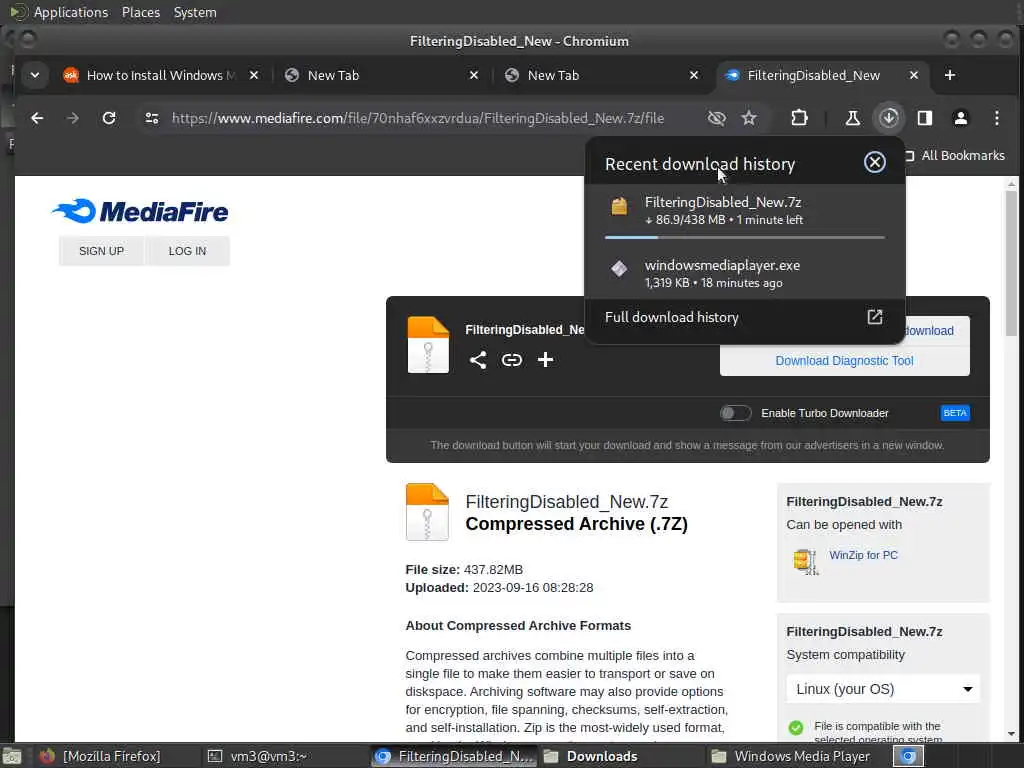The image size is (1024, 768).
Task: Click the copy link icon
Action: pos(512,360)
